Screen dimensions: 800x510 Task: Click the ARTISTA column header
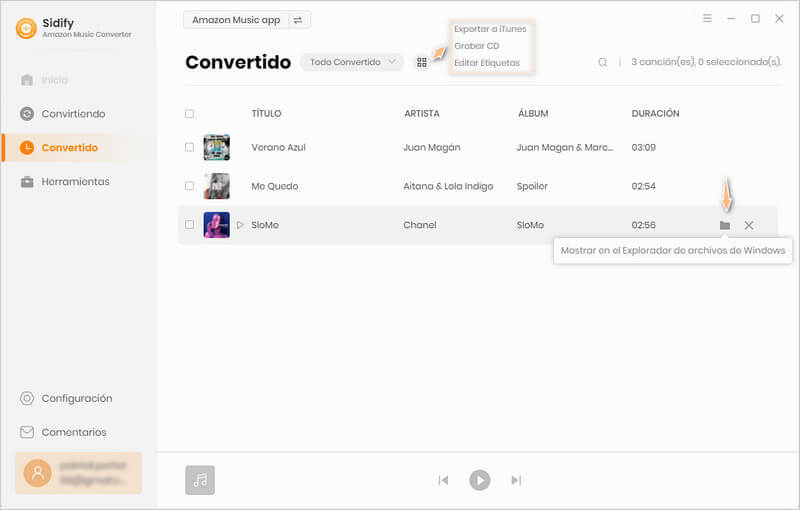pyautogui.click(x=422, y=114)
